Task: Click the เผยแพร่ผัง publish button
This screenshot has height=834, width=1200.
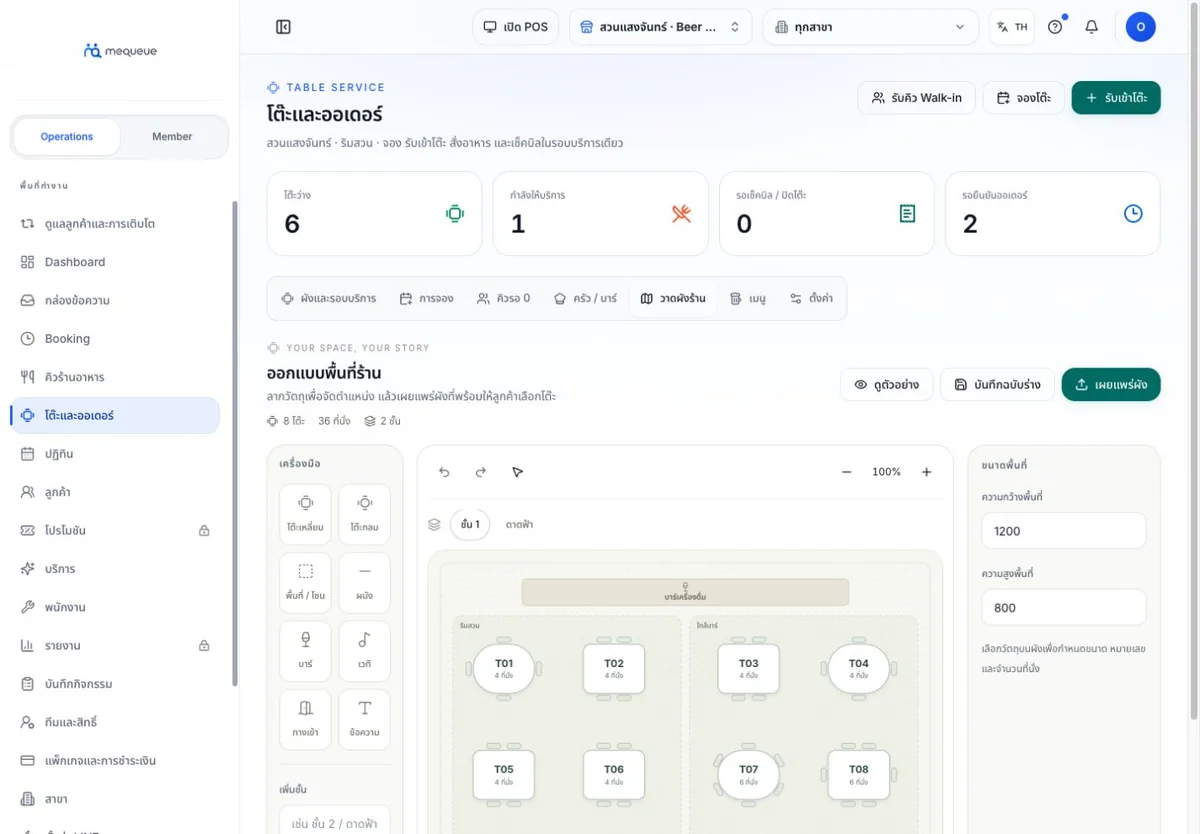Action: 1111,385
